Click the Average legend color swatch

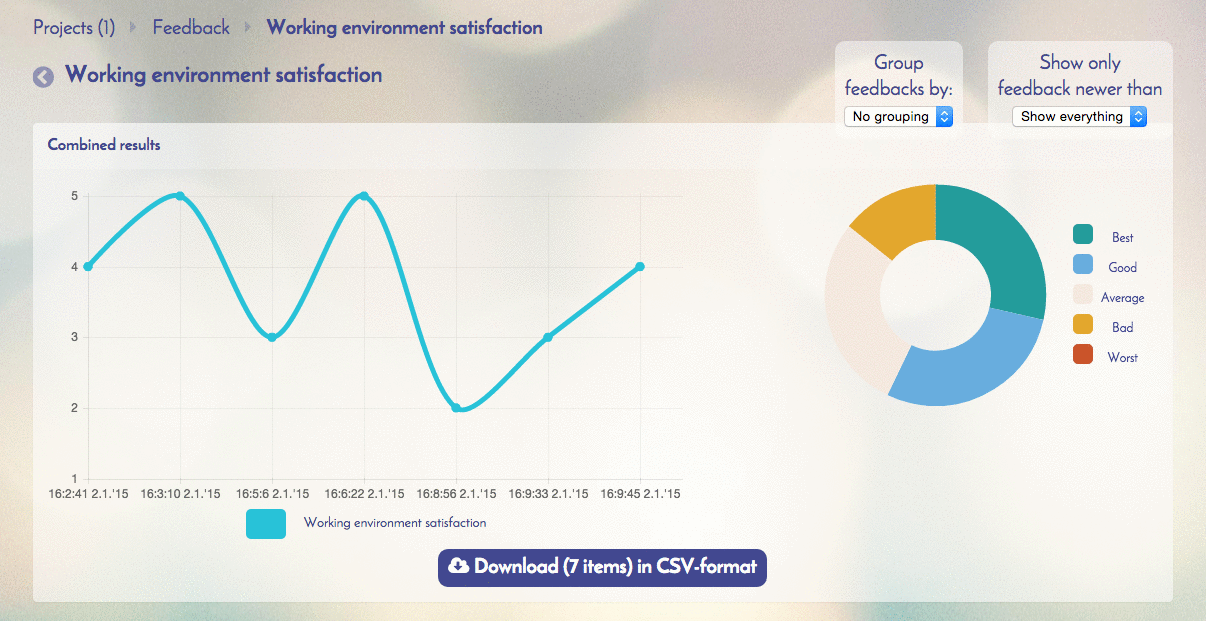pos(1083,295)
